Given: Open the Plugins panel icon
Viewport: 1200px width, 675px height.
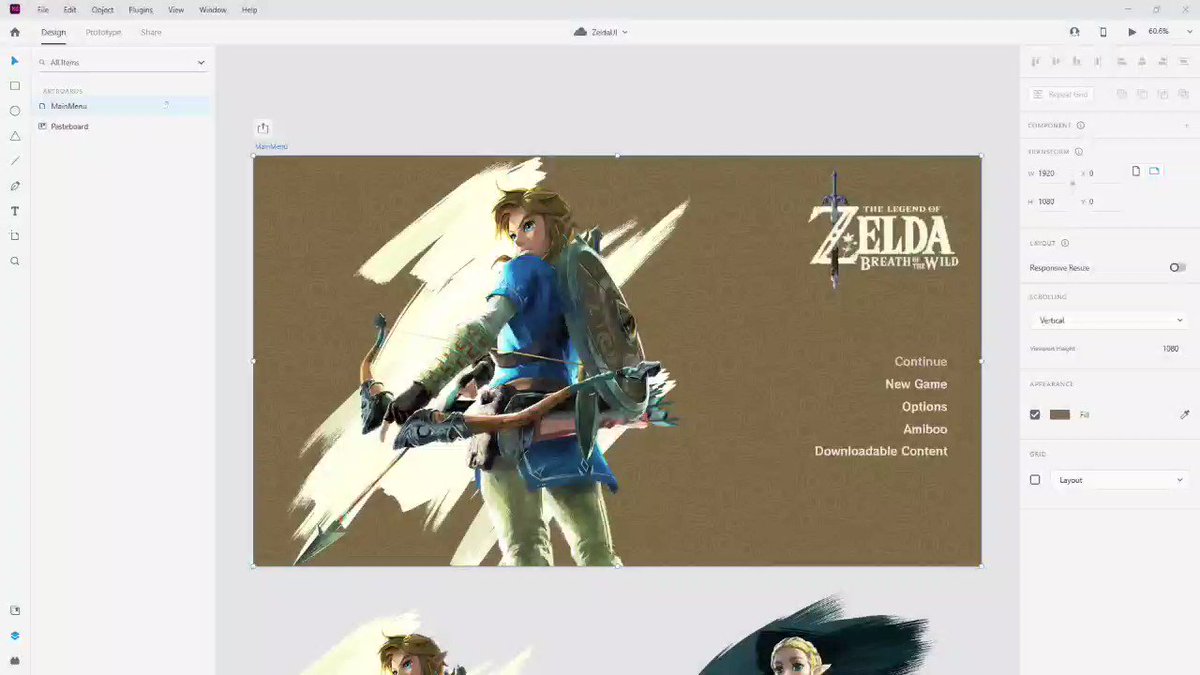Looking at the screenshot, I should pyautogui.click(x=15, y=660).
